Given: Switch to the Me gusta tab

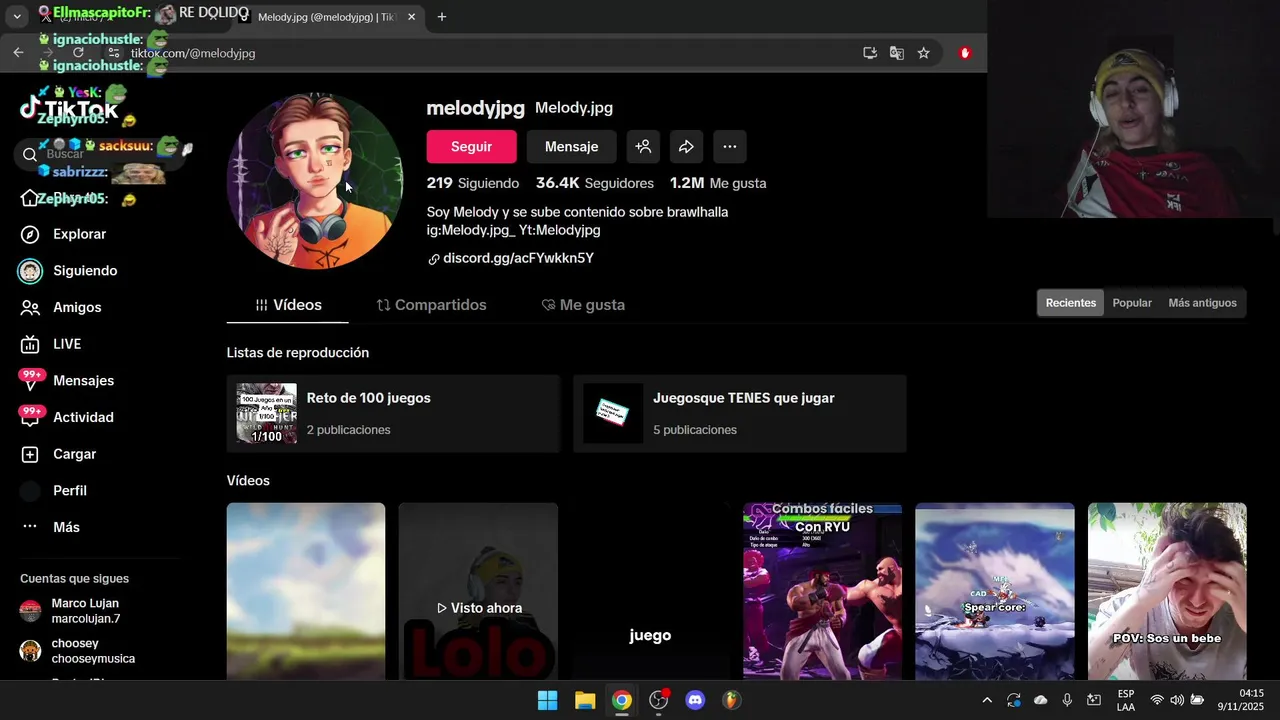Looking at the screenshot, I should pyautogui.click(x=583, y=305).
